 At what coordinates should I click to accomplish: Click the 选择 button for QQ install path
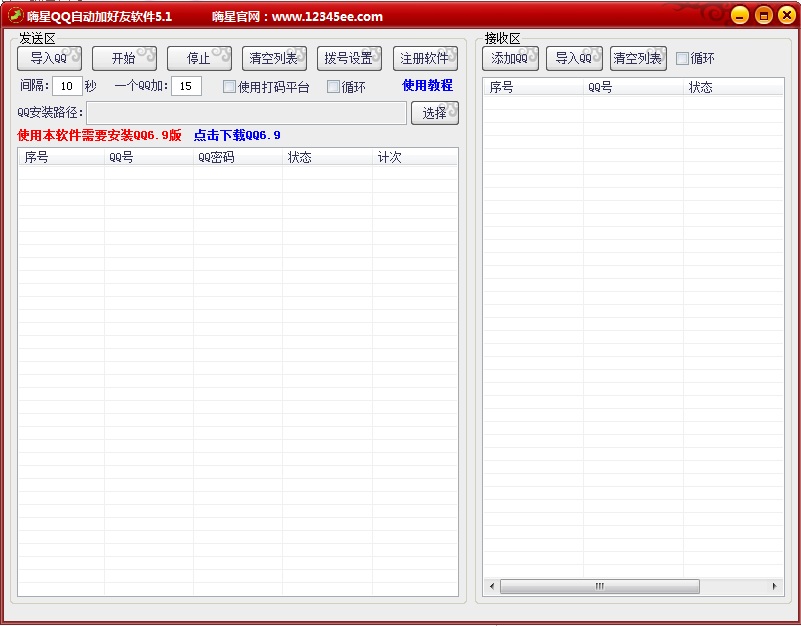pos(434,113)
